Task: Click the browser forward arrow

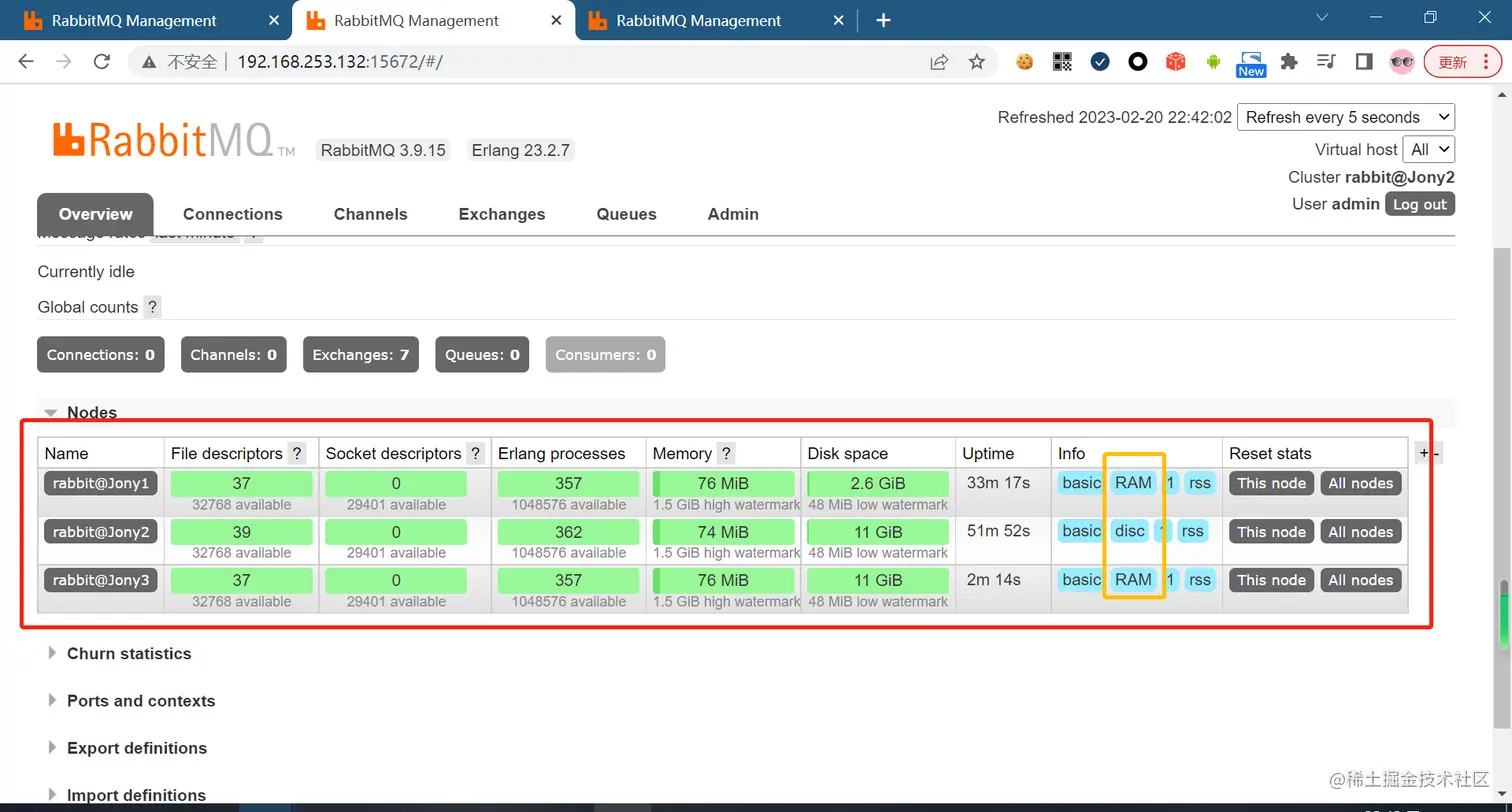Action: (x=64, y=62)
